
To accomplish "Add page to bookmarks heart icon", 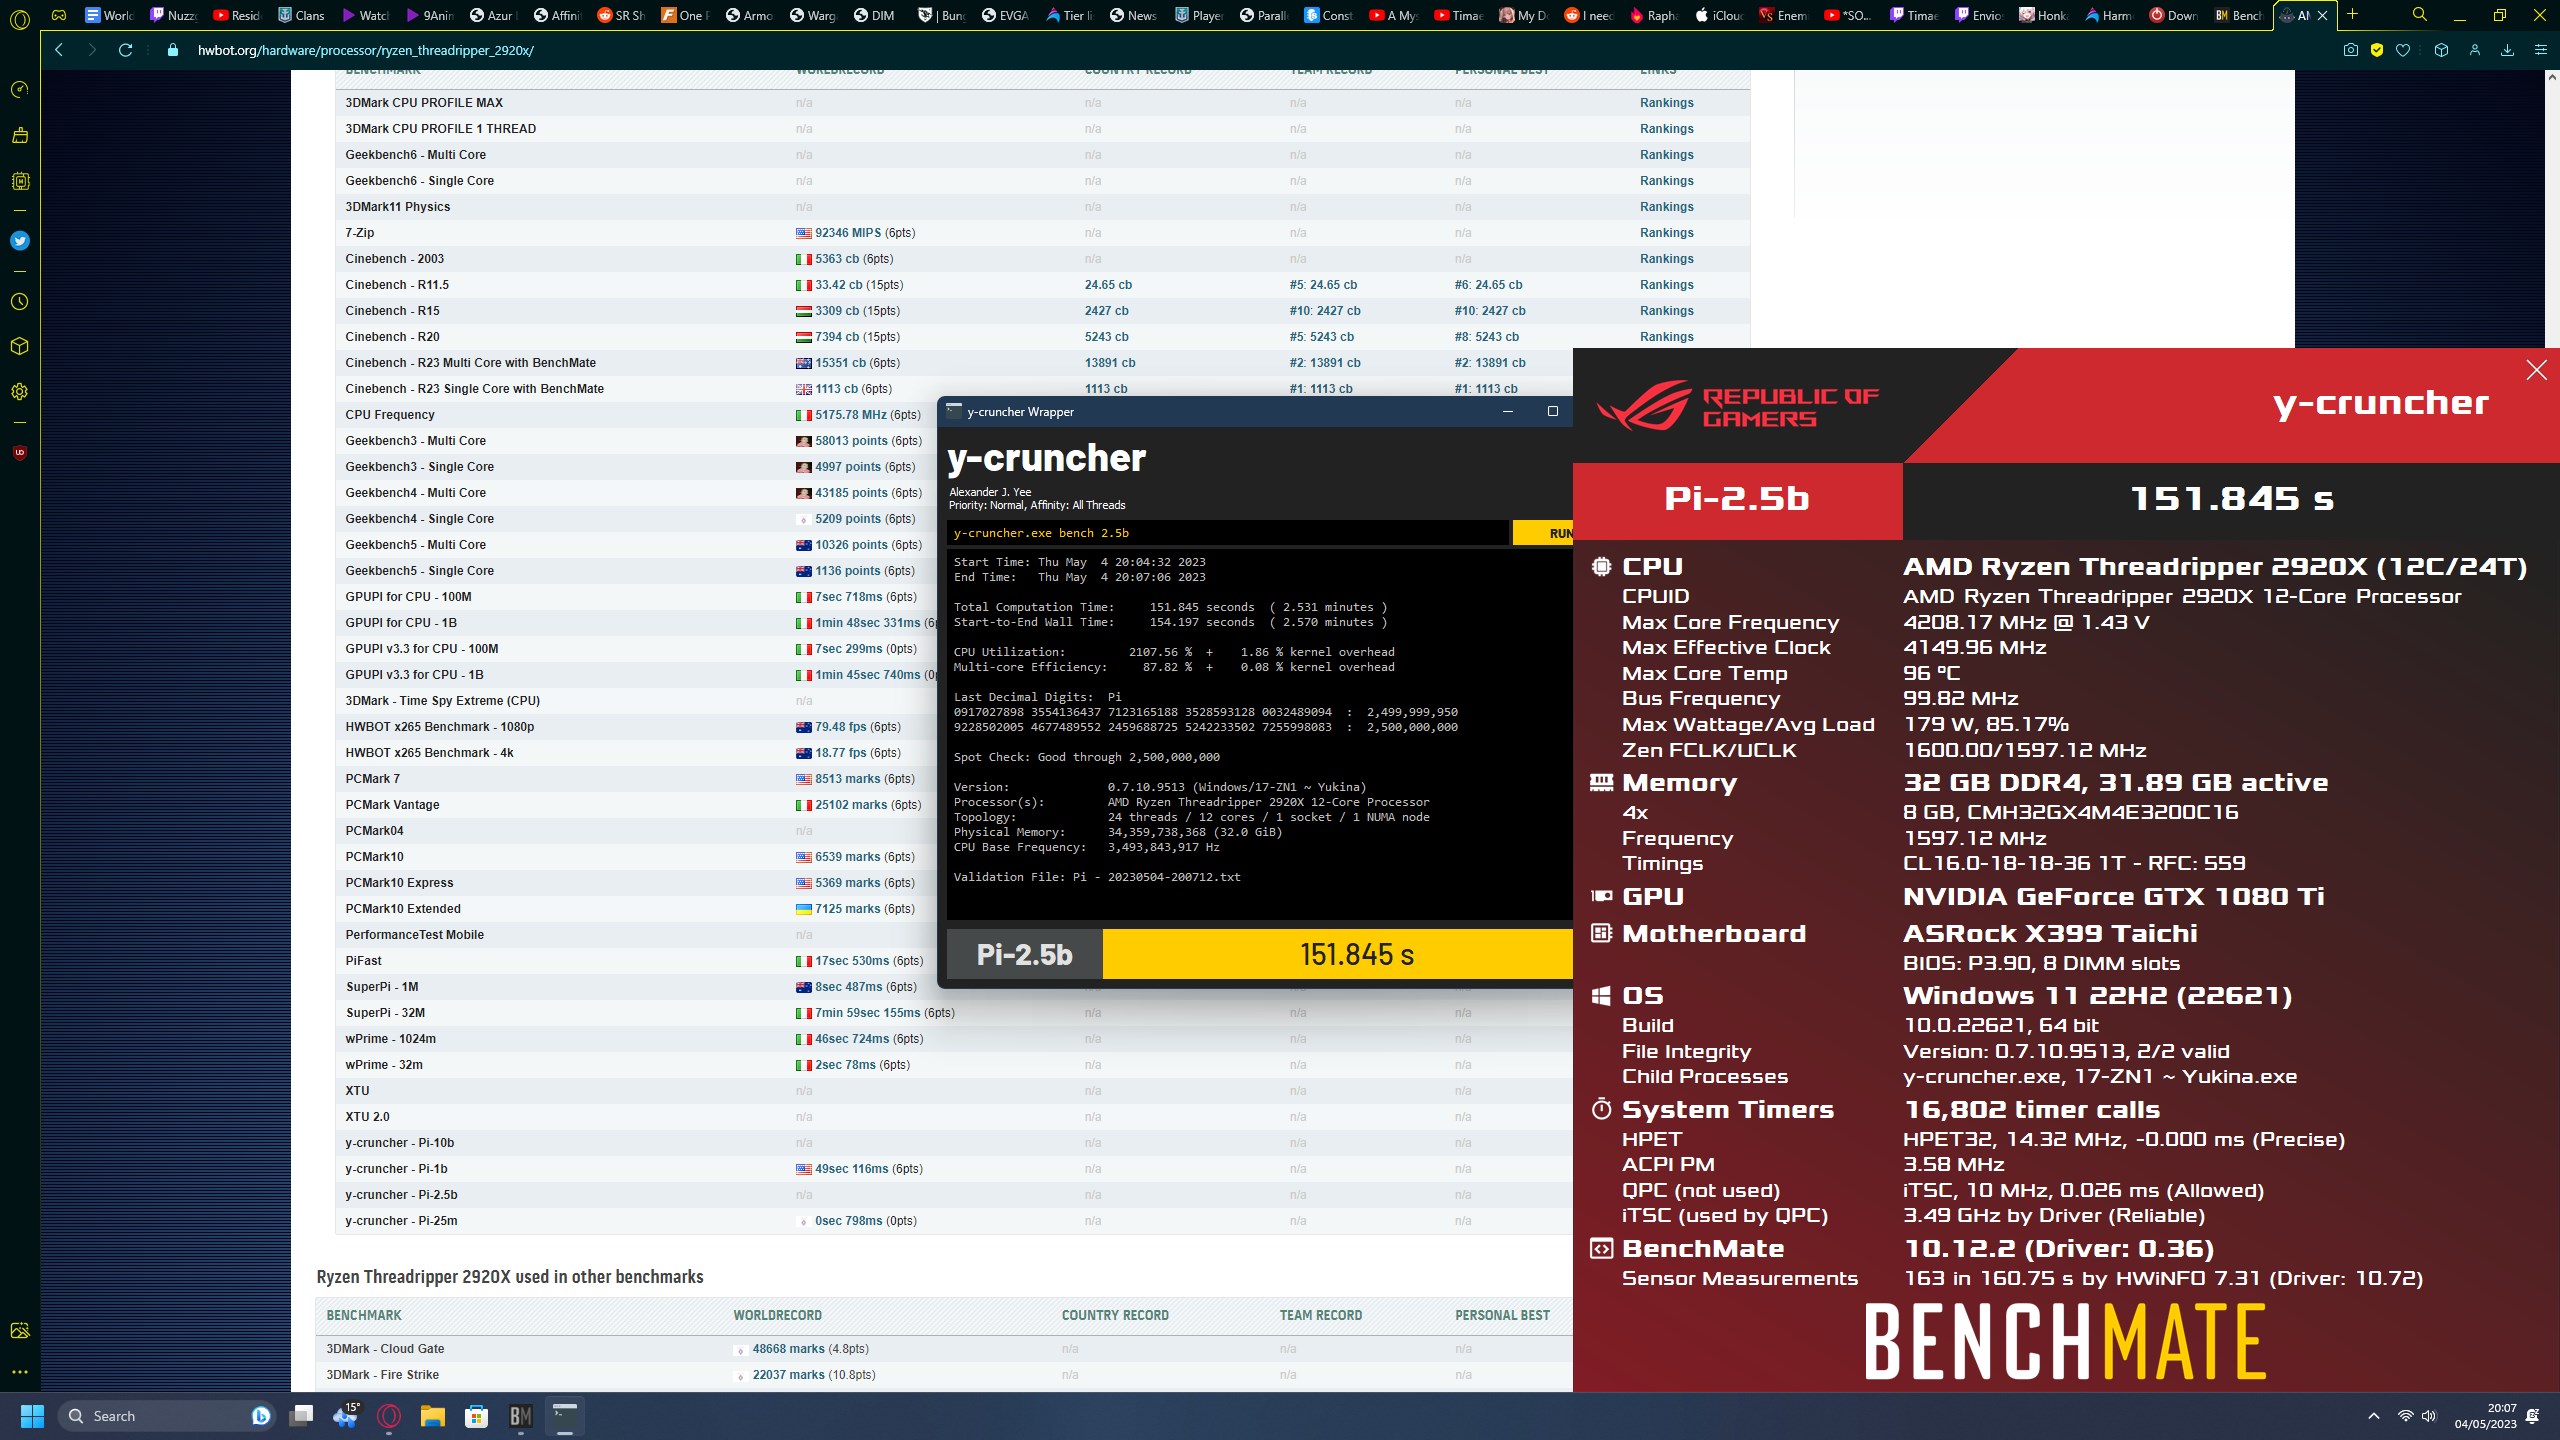I will click(x=2403, y=50).
